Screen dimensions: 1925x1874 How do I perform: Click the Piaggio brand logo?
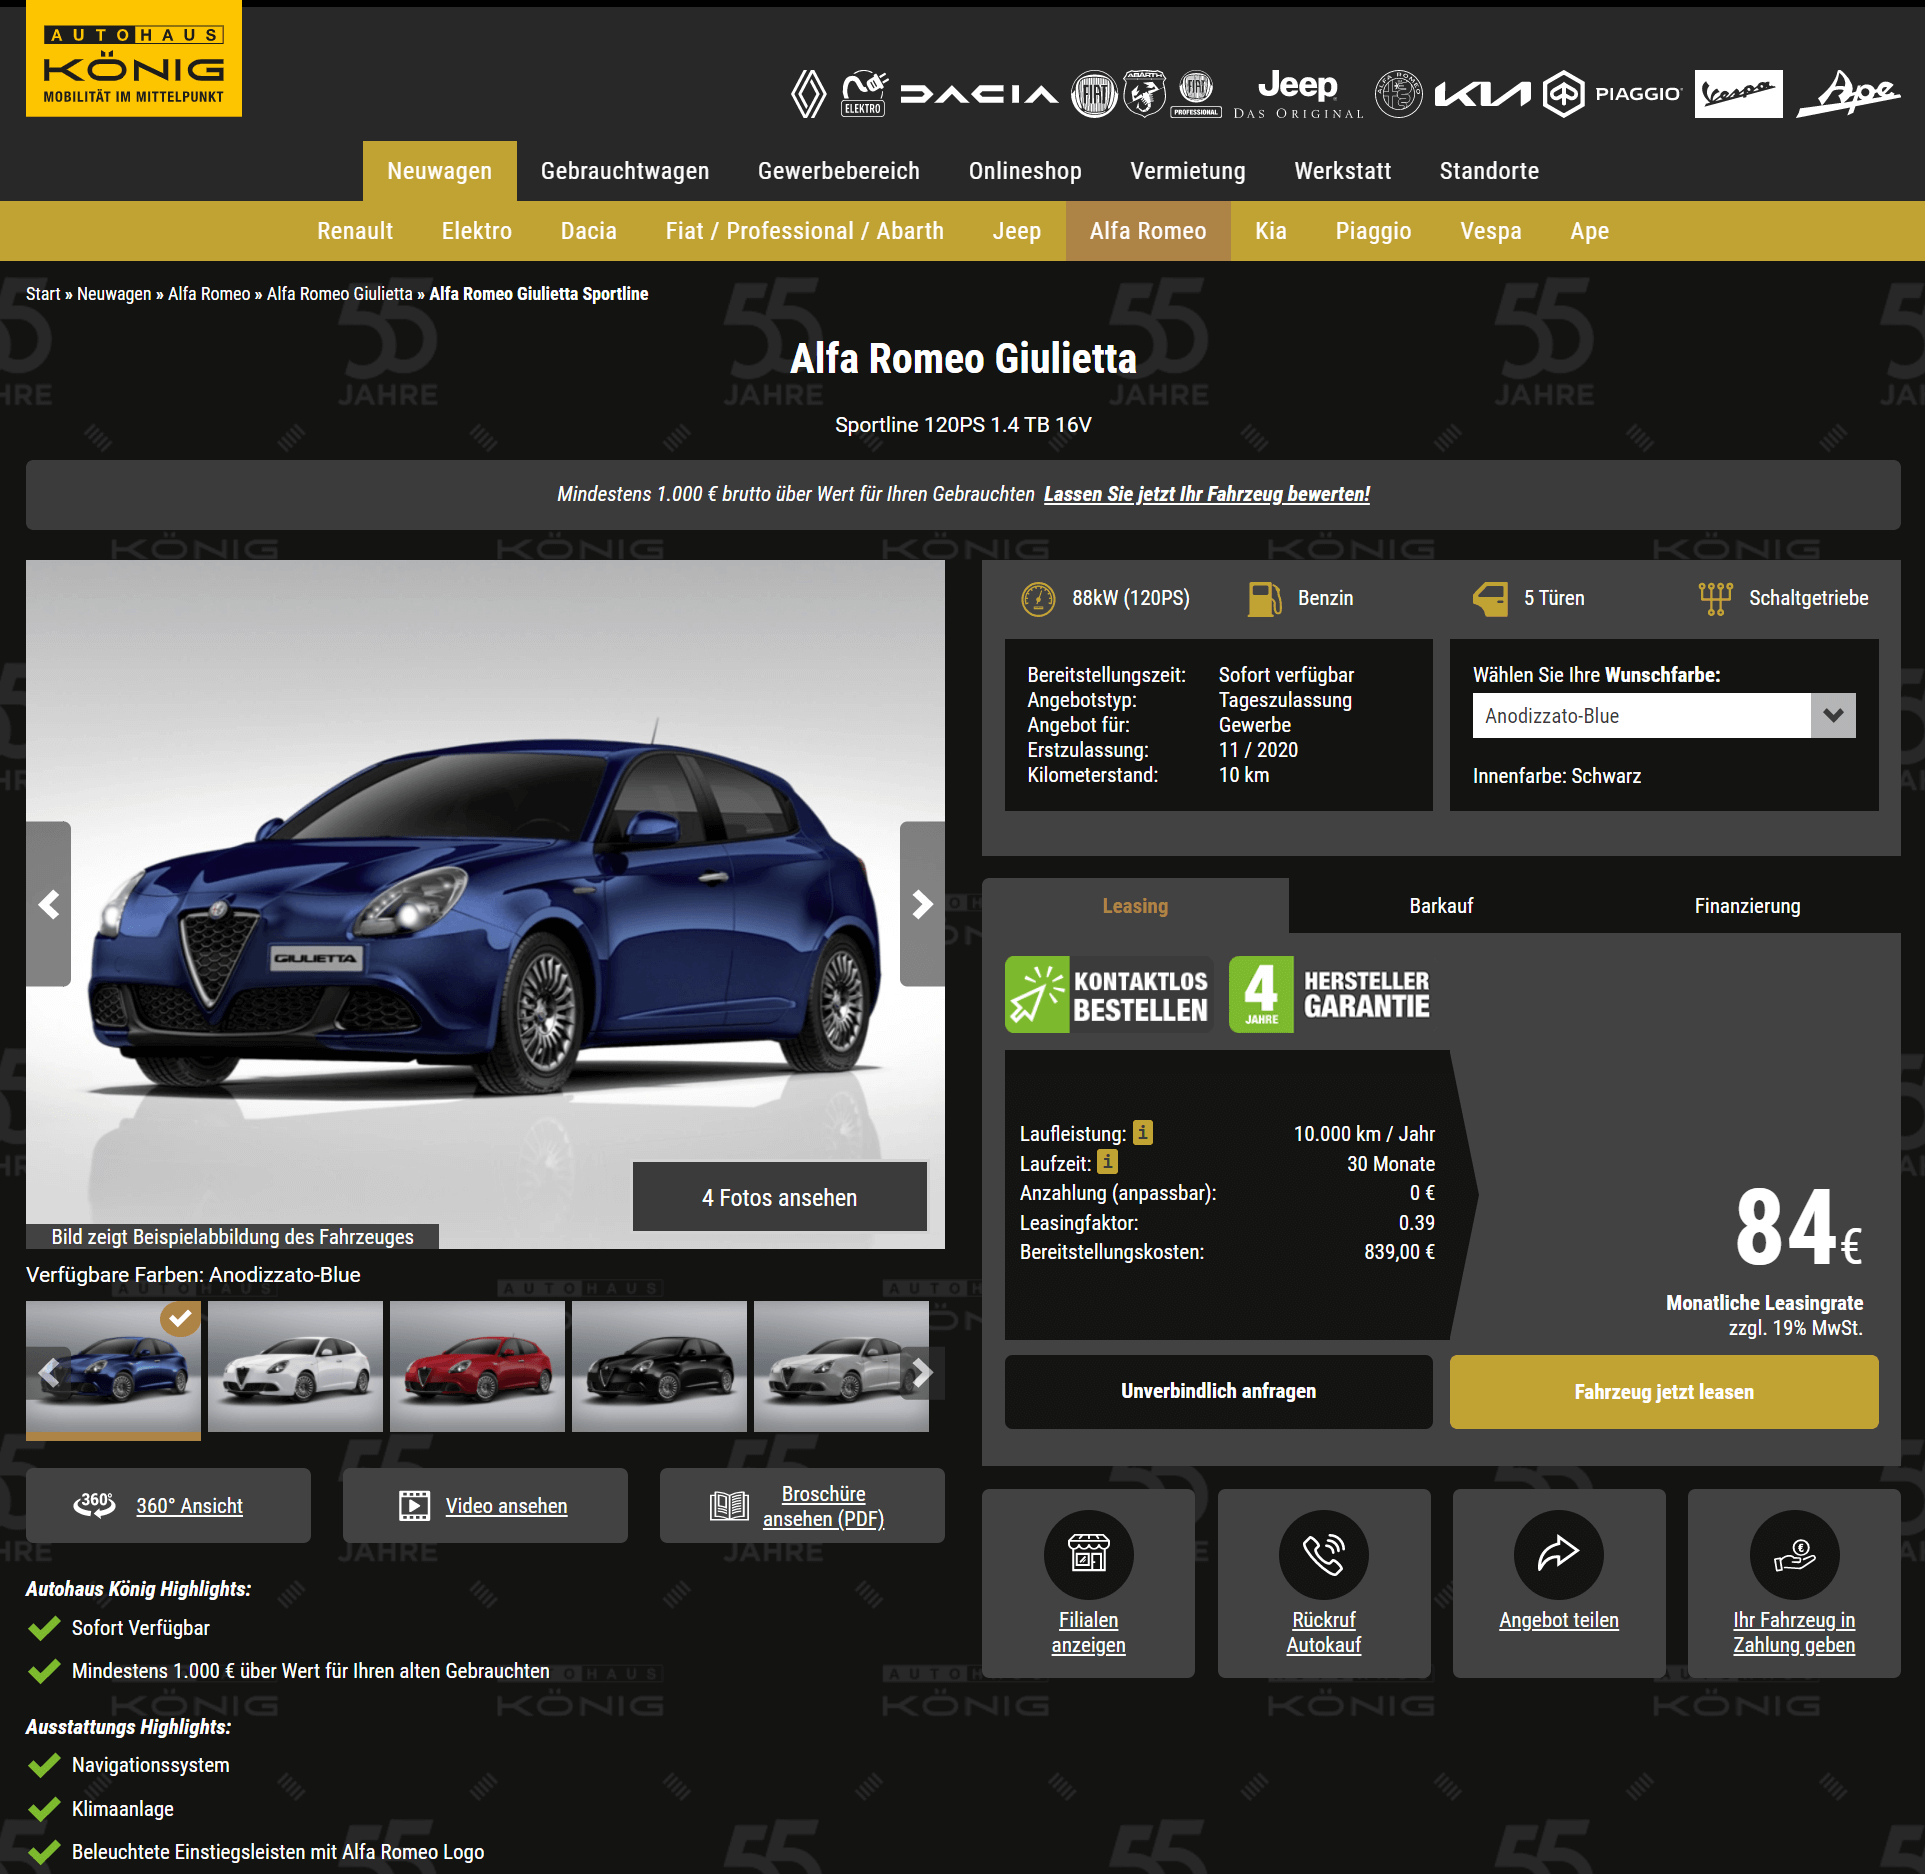(x=1612, y=94)
